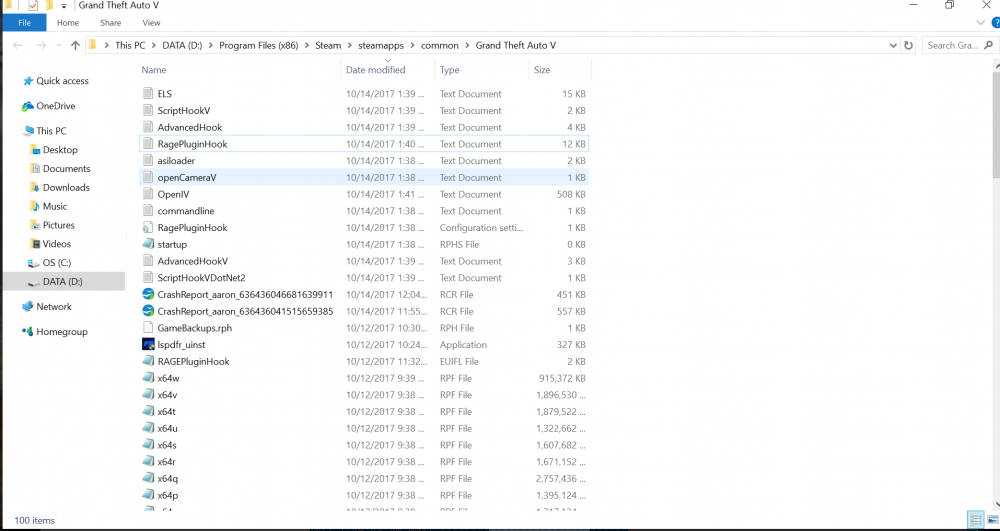This screenshot has height=531, width=1000.
Task: Select CrashReport_aaron_636436046681639911 file icon
Action: [148, 295]
